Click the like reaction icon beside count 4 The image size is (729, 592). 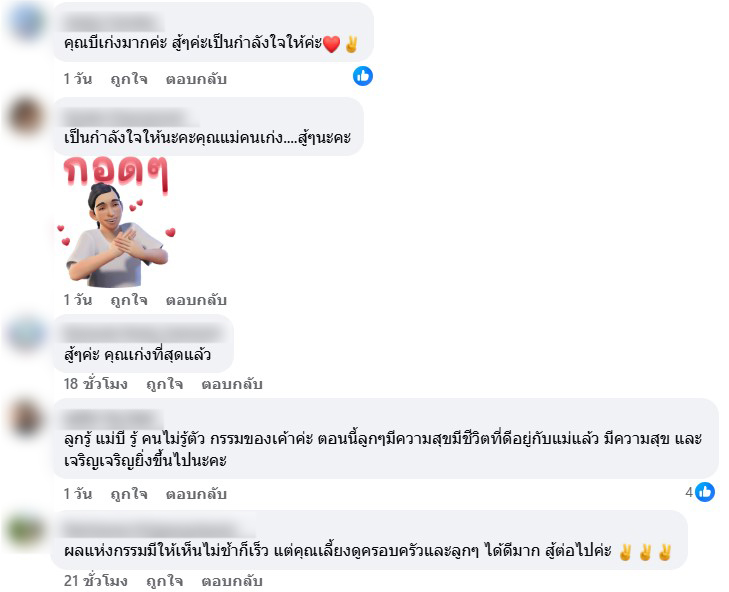[x=705, y=492]
